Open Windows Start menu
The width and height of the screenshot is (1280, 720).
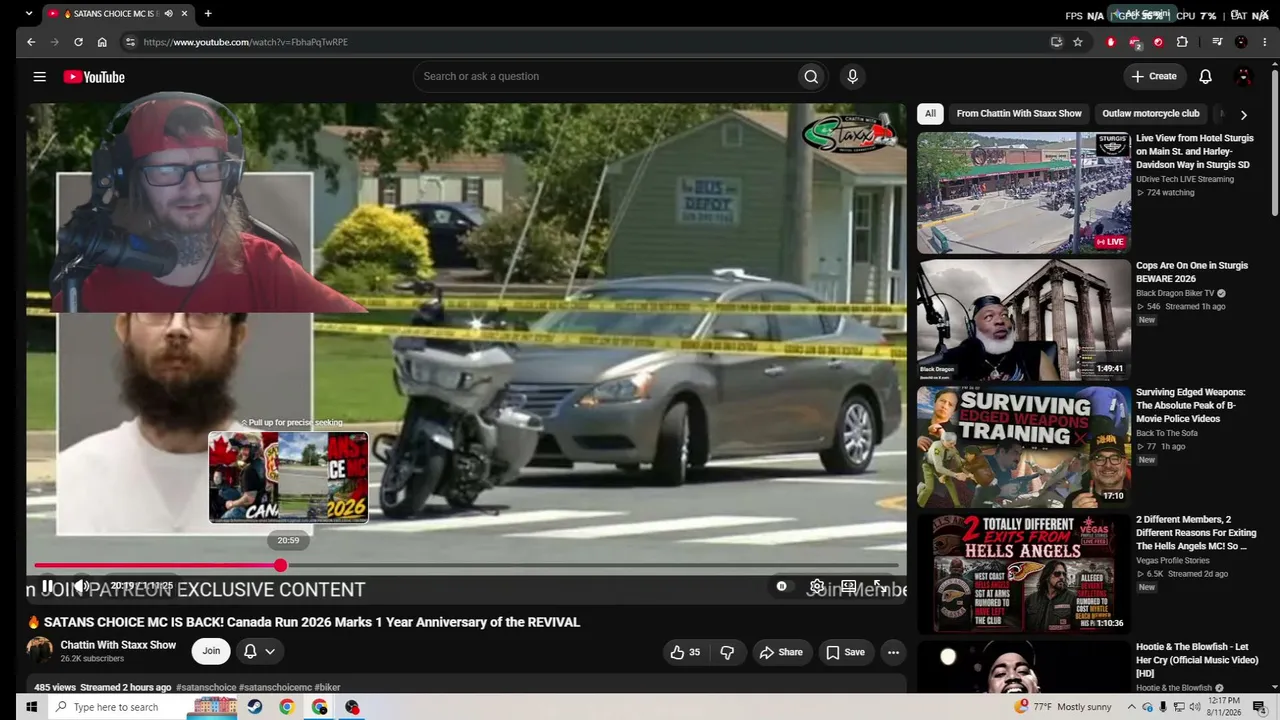coord(31,707)
